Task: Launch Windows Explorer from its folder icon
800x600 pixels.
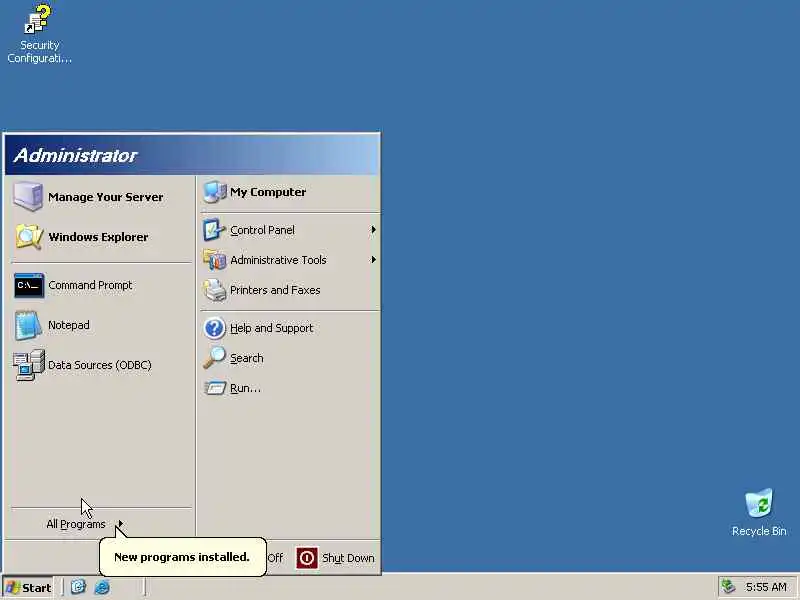Action: point(28,237)
